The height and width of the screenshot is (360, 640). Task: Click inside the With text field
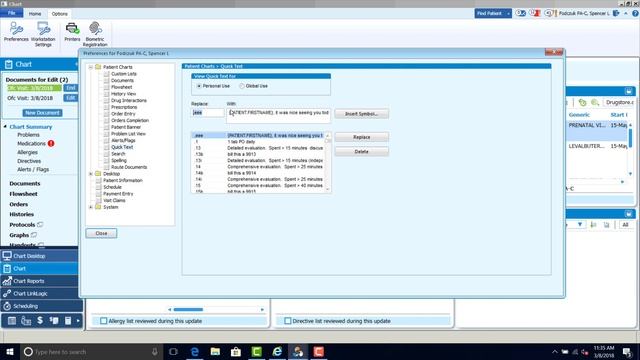278,116
